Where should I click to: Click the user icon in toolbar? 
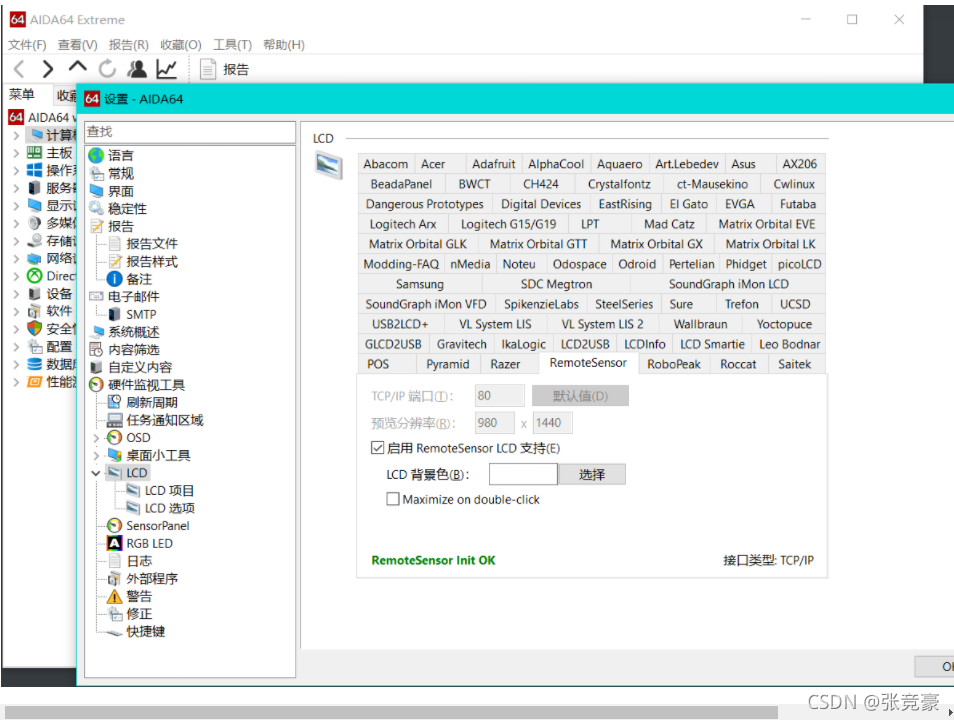coord(137,69)
